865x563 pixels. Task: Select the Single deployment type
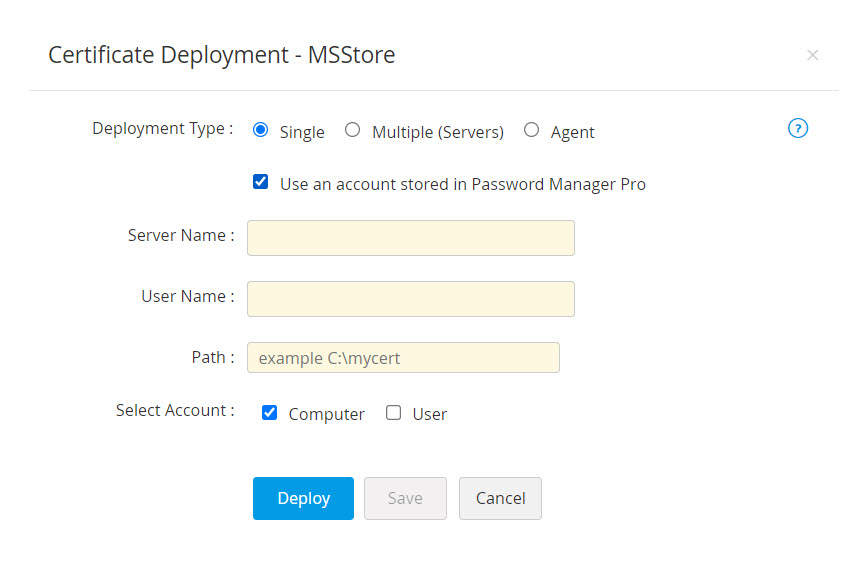click(261, 130)
